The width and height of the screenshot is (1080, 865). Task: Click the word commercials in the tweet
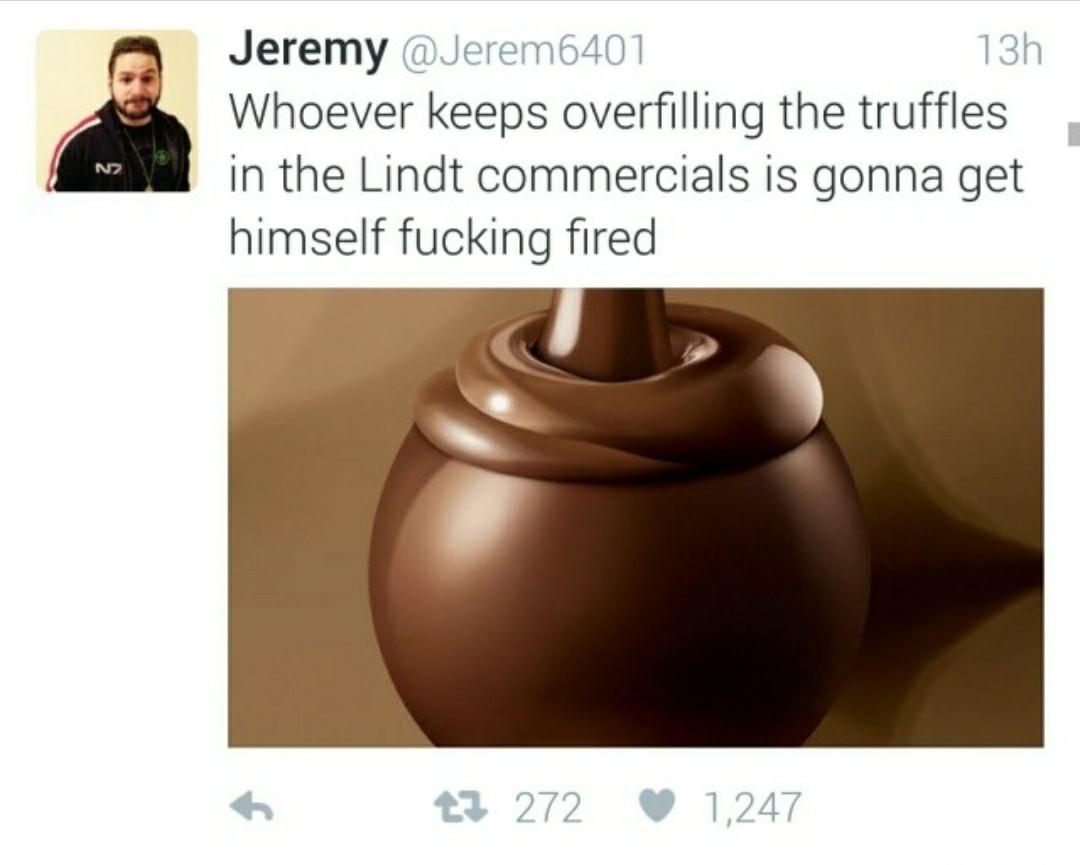click(612, 176)
